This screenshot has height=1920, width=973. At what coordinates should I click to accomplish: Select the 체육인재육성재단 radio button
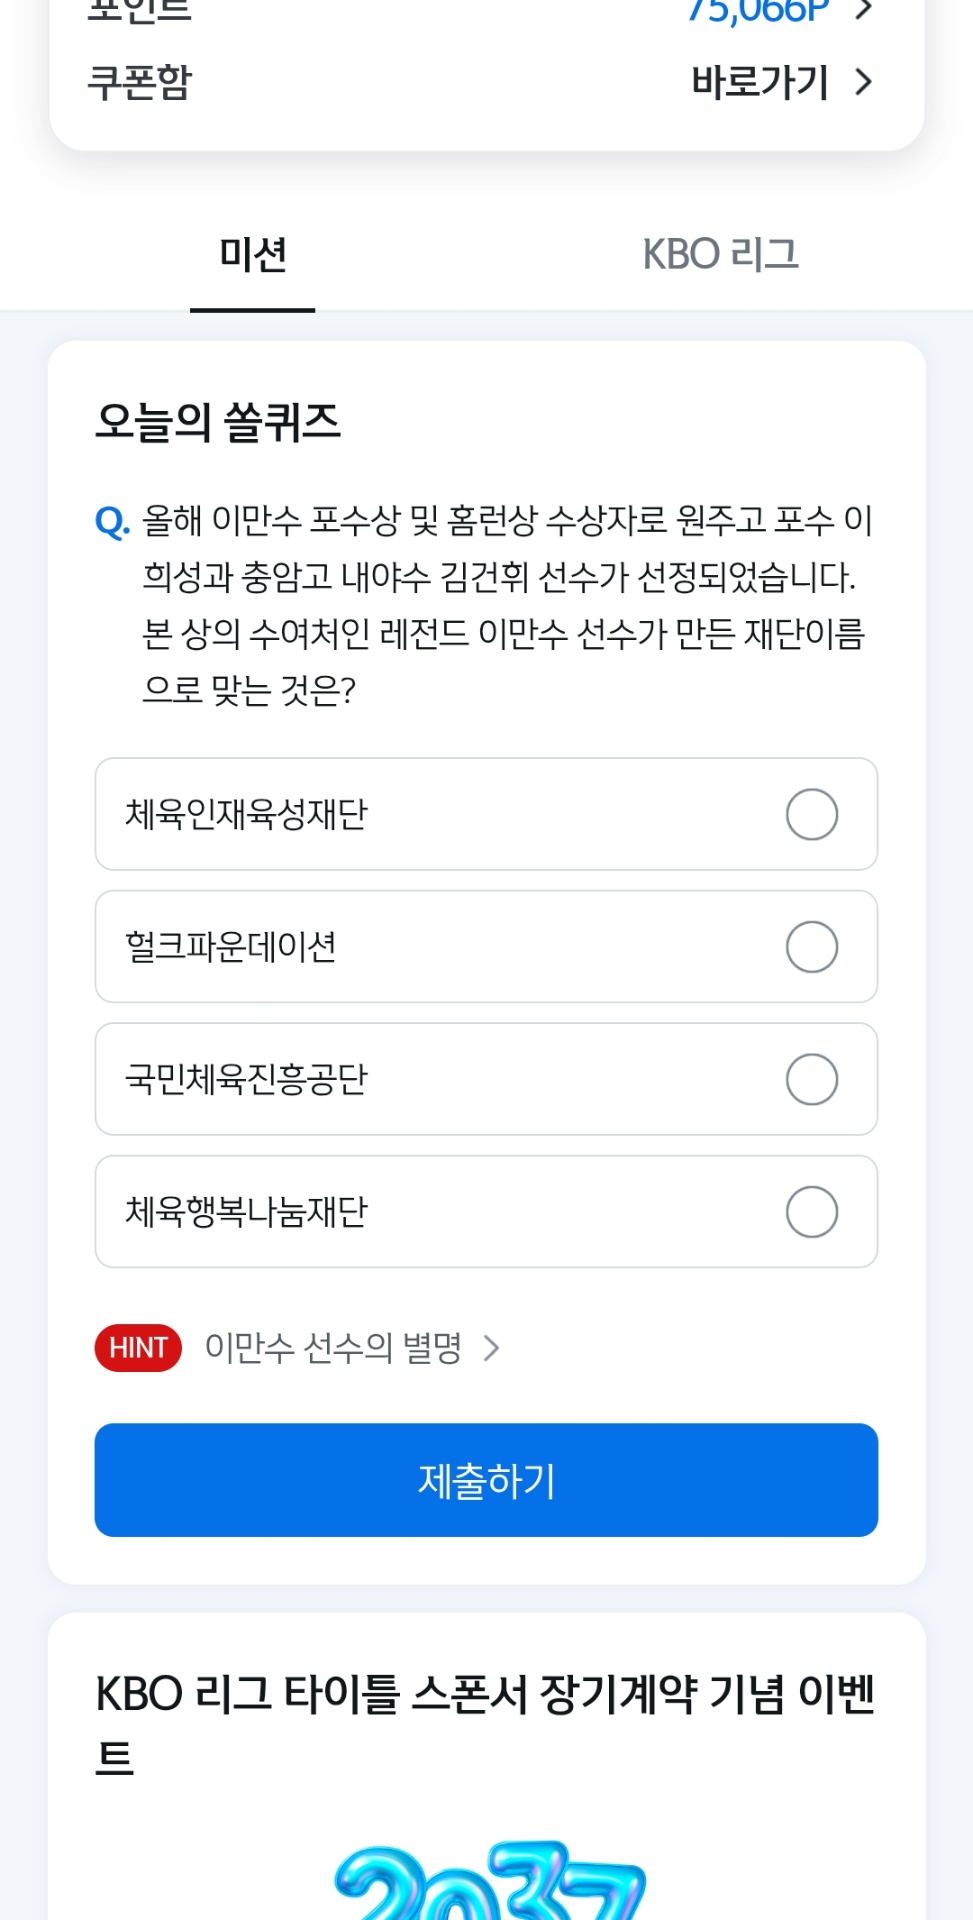pyautogui.click(x=811, y=814)
